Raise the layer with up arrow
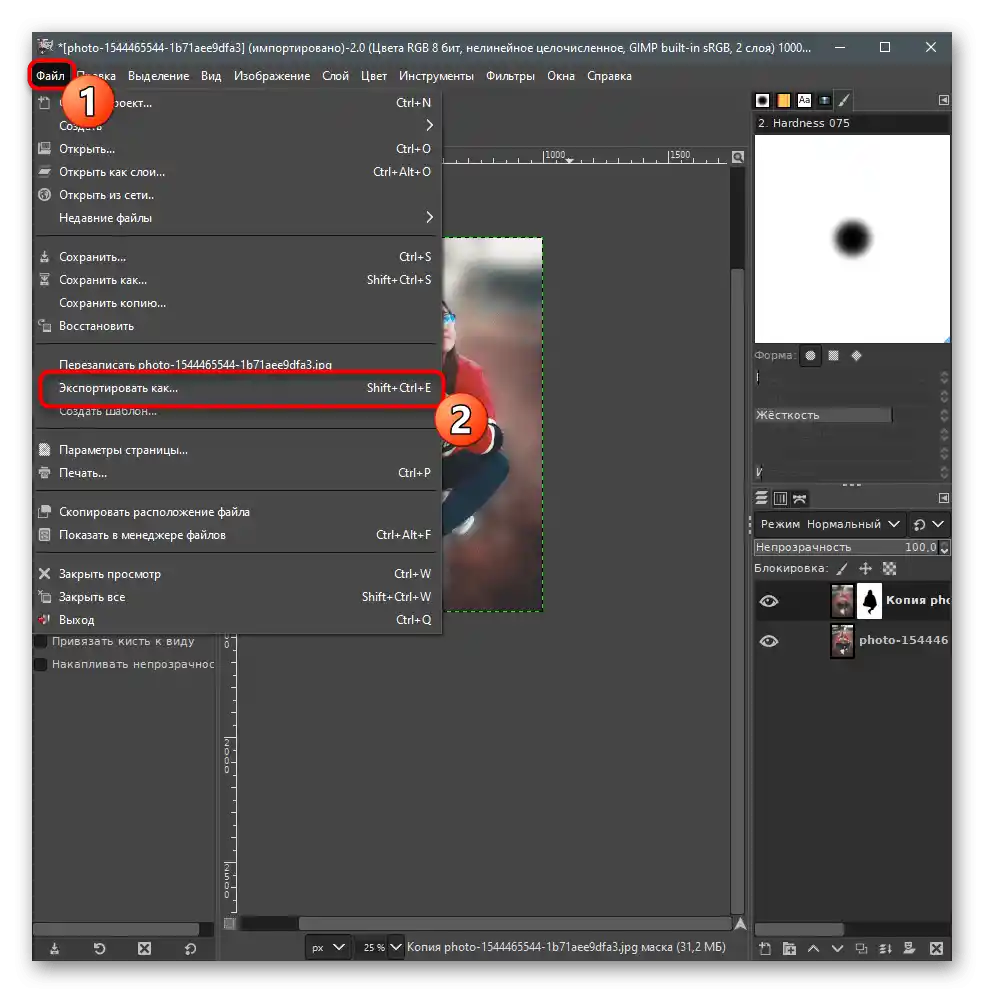984x993 pixels. pyautogui.click(x=814, y=948)
